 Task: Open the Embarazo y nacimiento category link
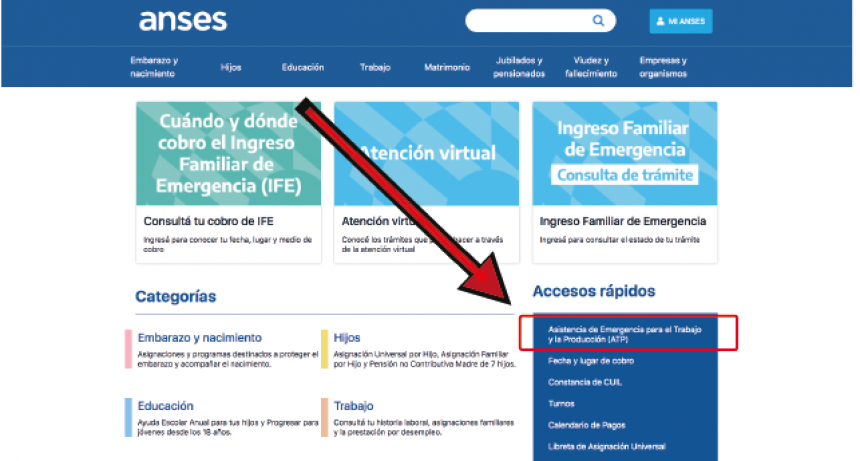[200, 338]
